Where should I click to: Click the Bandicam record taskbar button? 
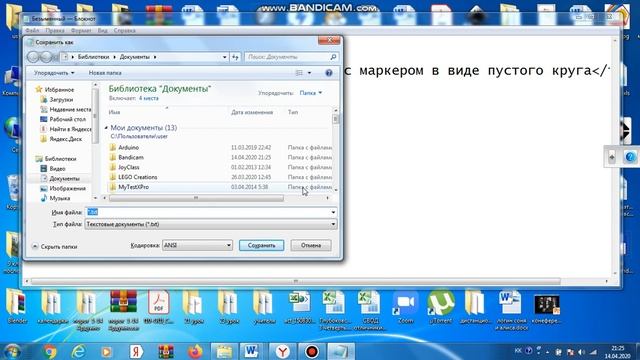[312, 351]
